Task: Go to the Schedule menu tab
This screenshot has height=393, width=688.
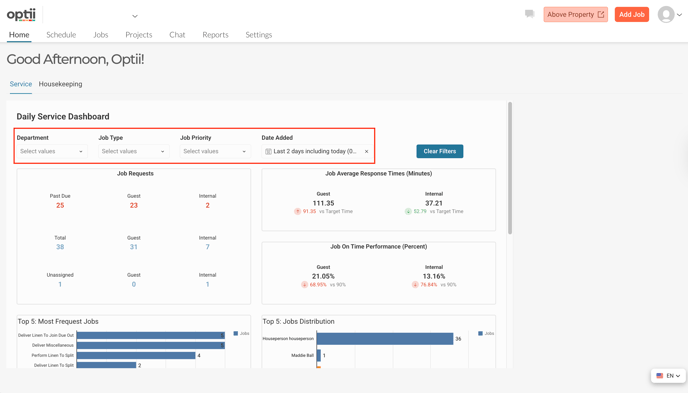Action: (x=61, y=35)
